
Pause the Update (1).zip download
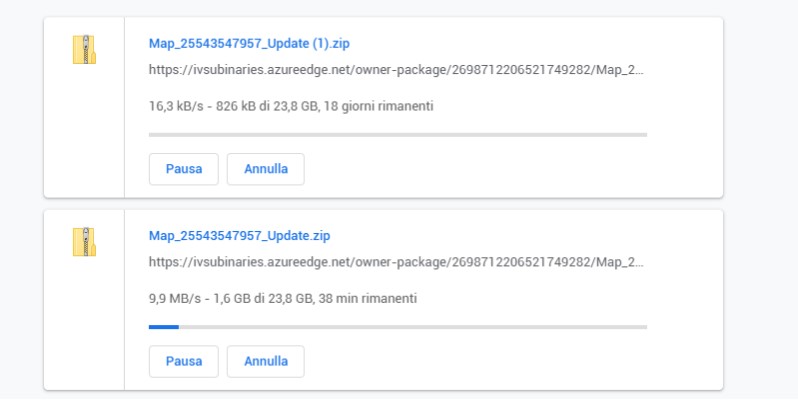click(184, 169)
